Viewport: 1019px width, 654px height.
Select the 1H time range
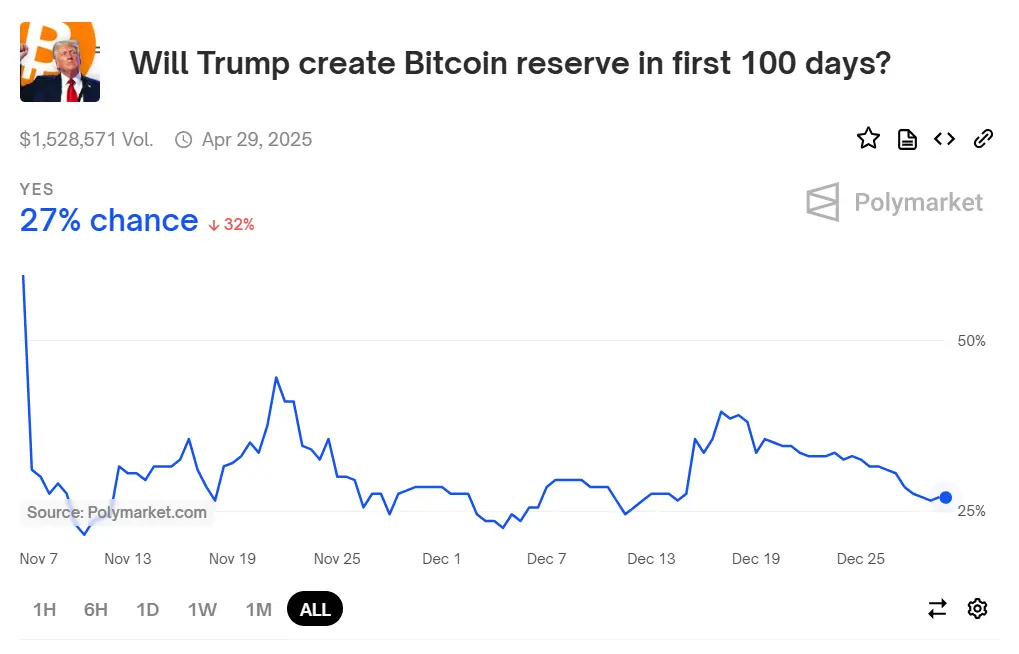43,608
